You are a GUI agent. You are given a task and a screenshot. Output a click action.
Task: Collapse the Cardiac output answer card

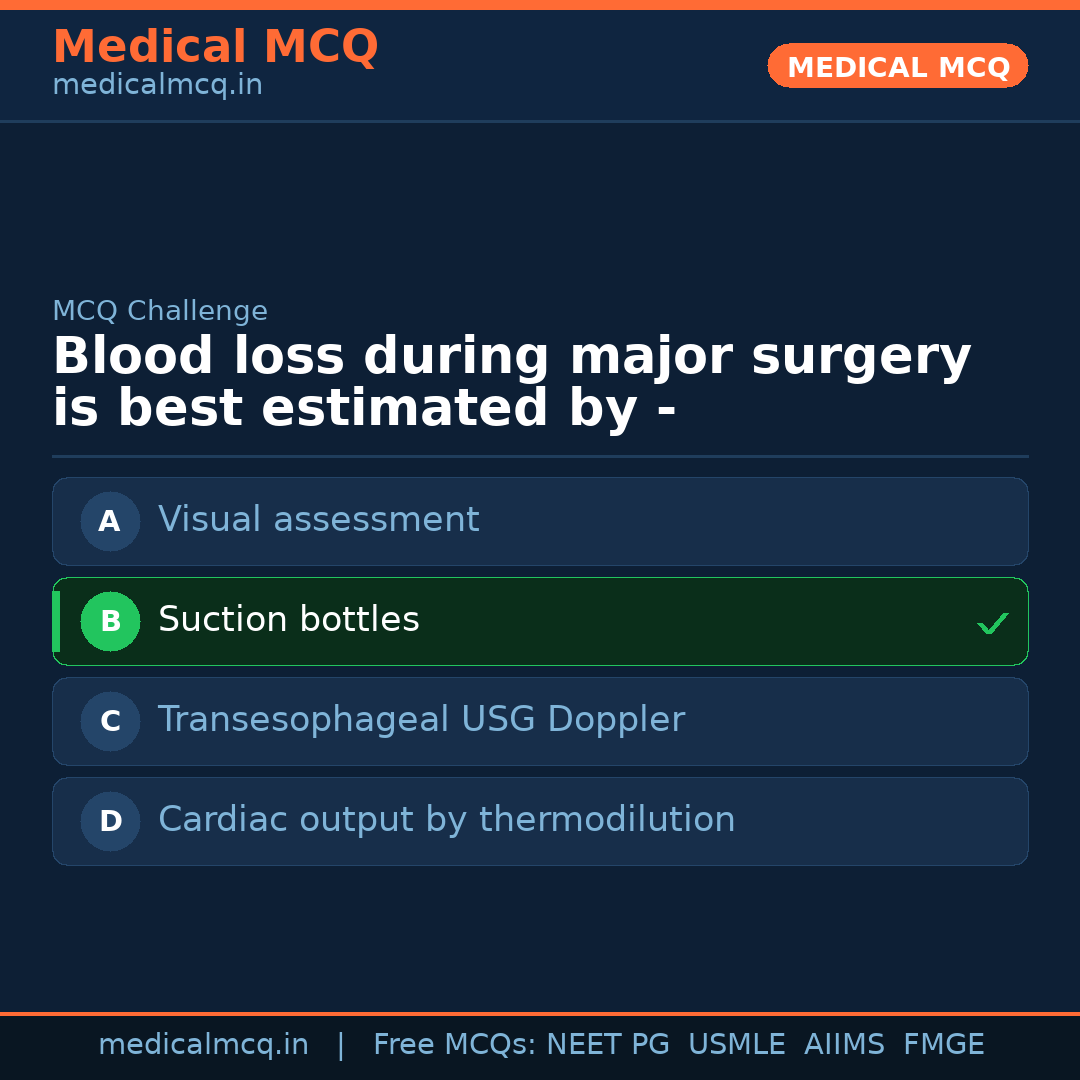[x=540, y=821]
